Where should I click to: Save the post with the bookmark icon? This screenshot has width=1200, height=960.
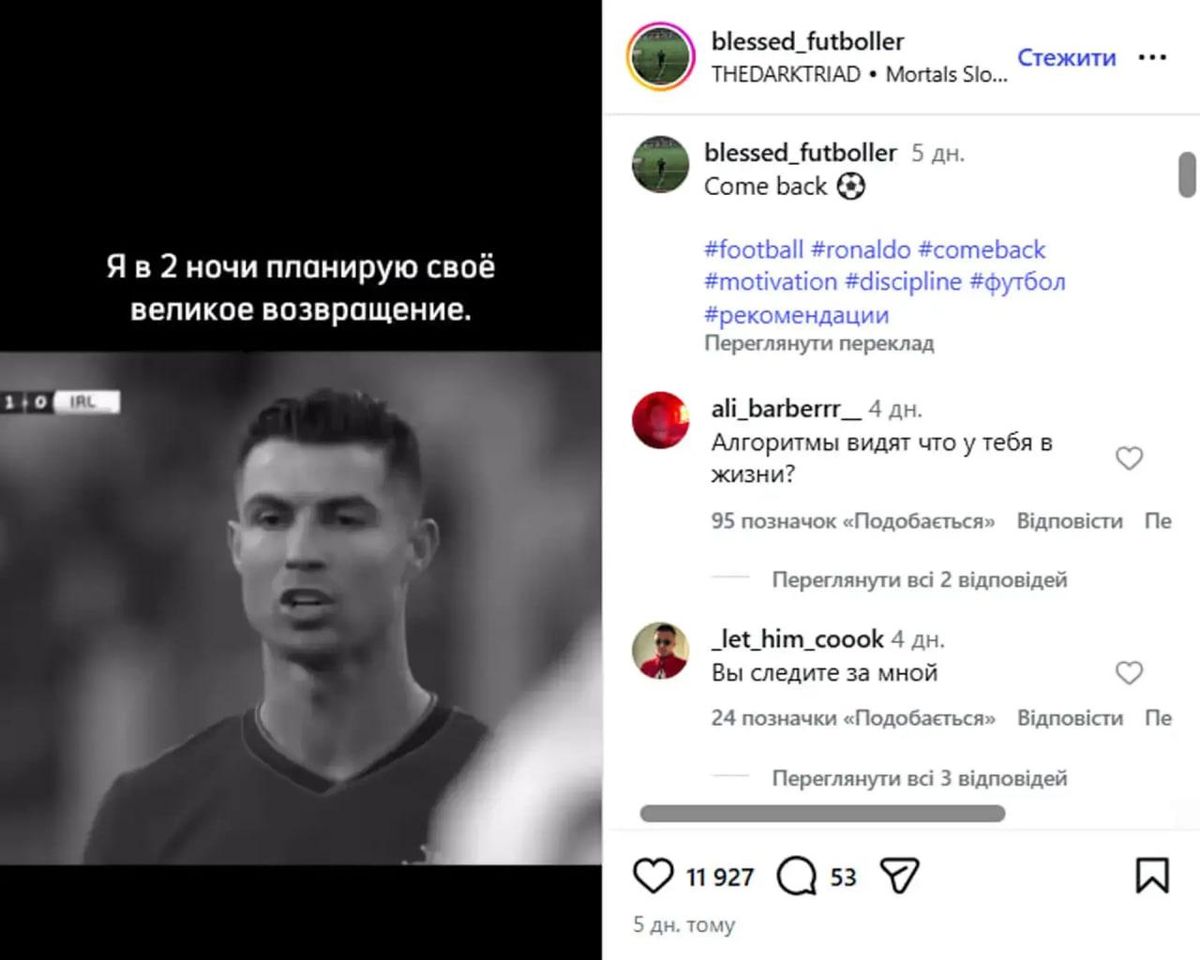[x=1152, y=877]
